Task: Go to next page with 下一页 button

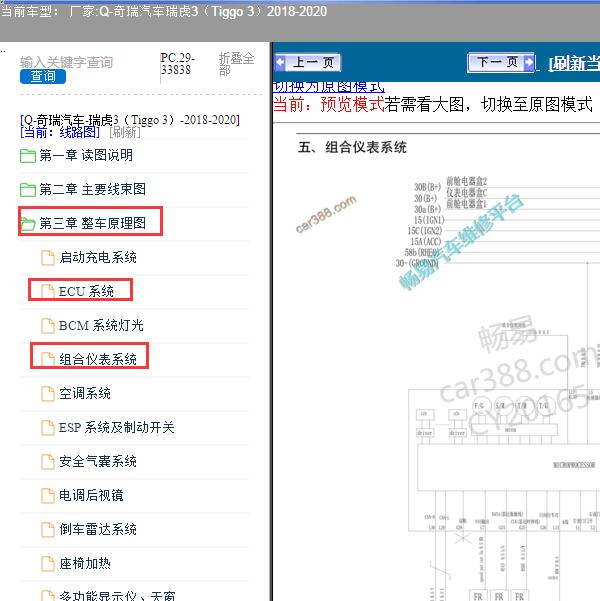Action: (x=501, y=62)
